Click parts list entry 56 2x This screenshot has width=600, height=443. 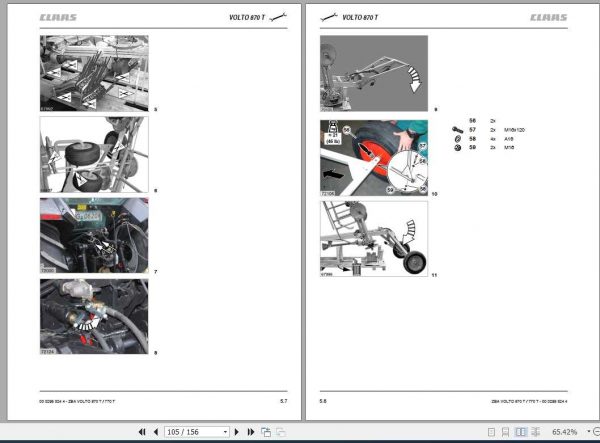(x=482, y=121)
